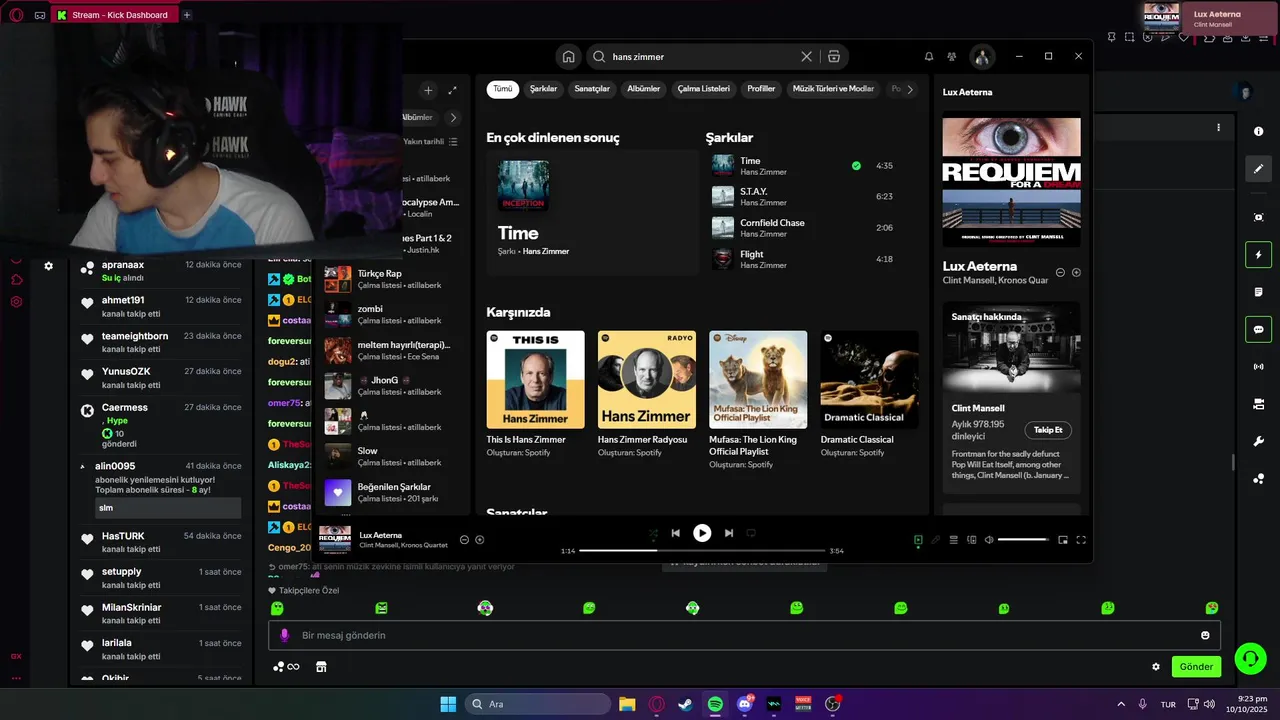The image size is (1280, 720).
Task: Toggle shuffle in Spotify player
Action: coord(653,534)
